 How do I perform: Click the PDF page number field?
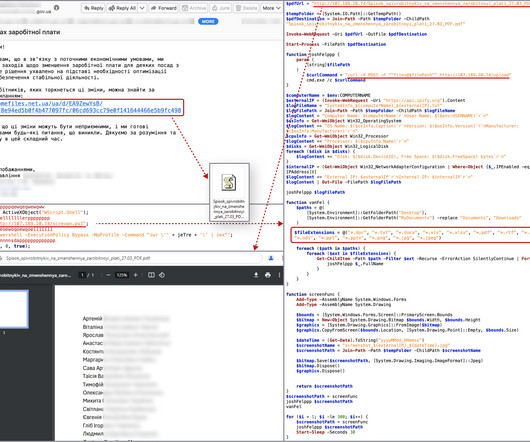pyautogui.click(x=82, y=275)
